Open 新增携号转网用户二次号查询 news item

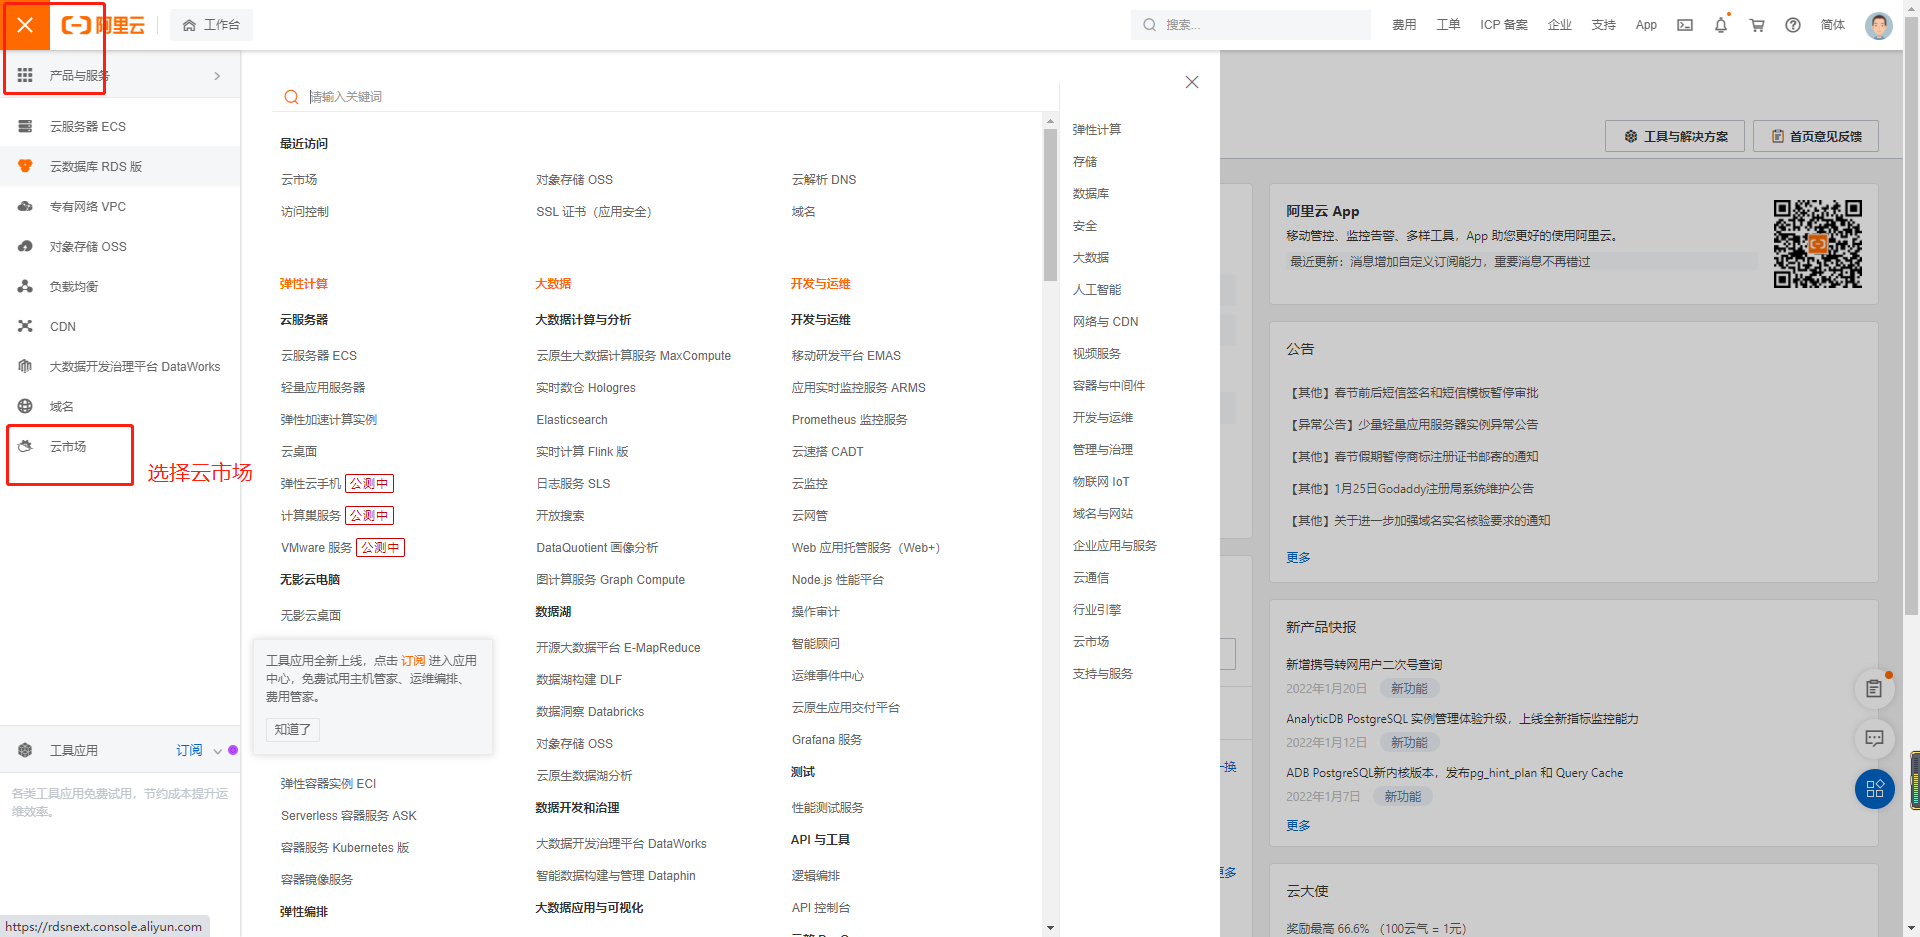click(x=1364, y=665)
